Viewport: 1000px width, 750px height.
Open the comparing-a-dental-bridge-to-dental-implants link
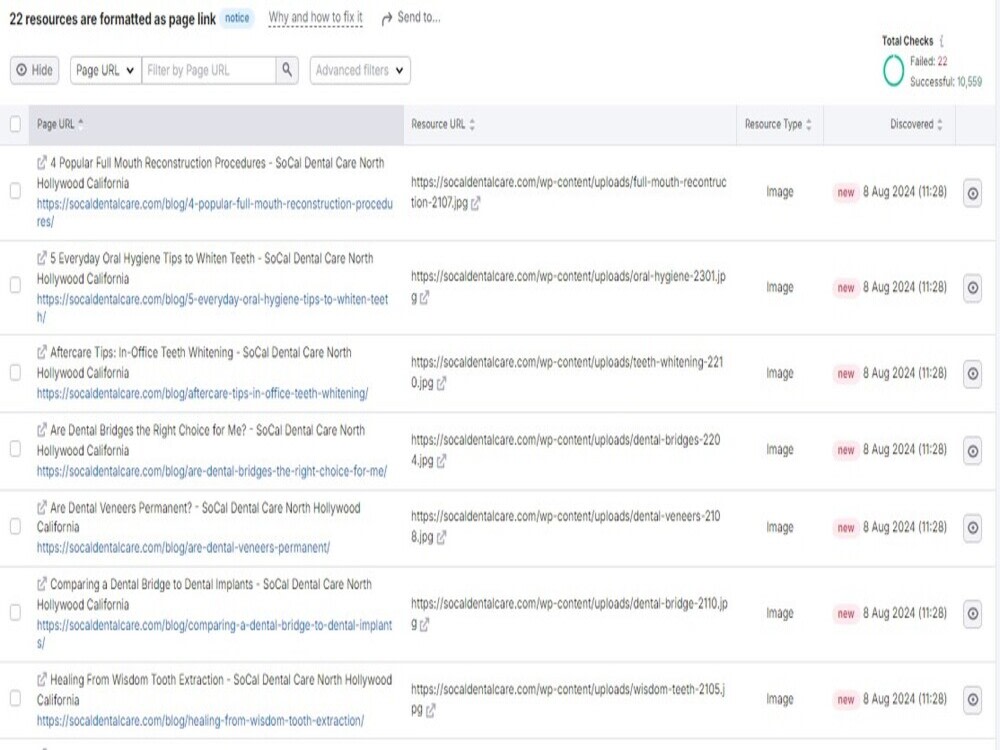[x=214, y=633]
